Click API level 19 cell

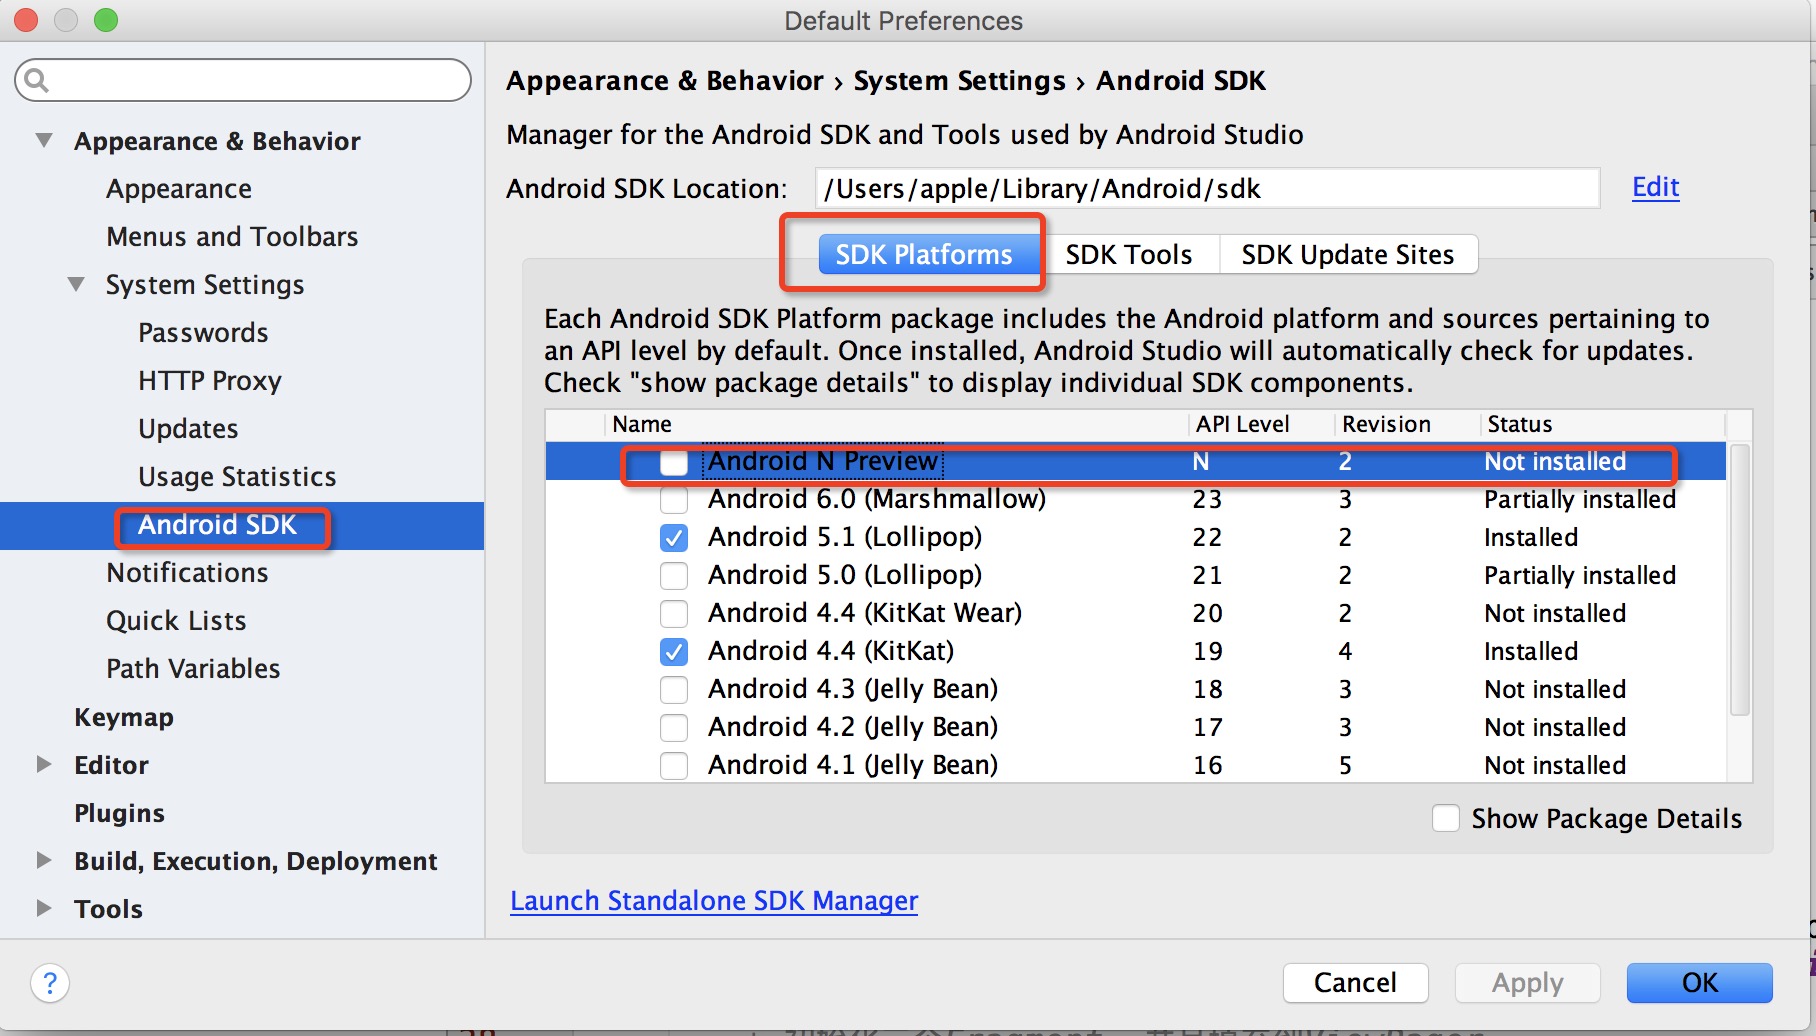1207,651
